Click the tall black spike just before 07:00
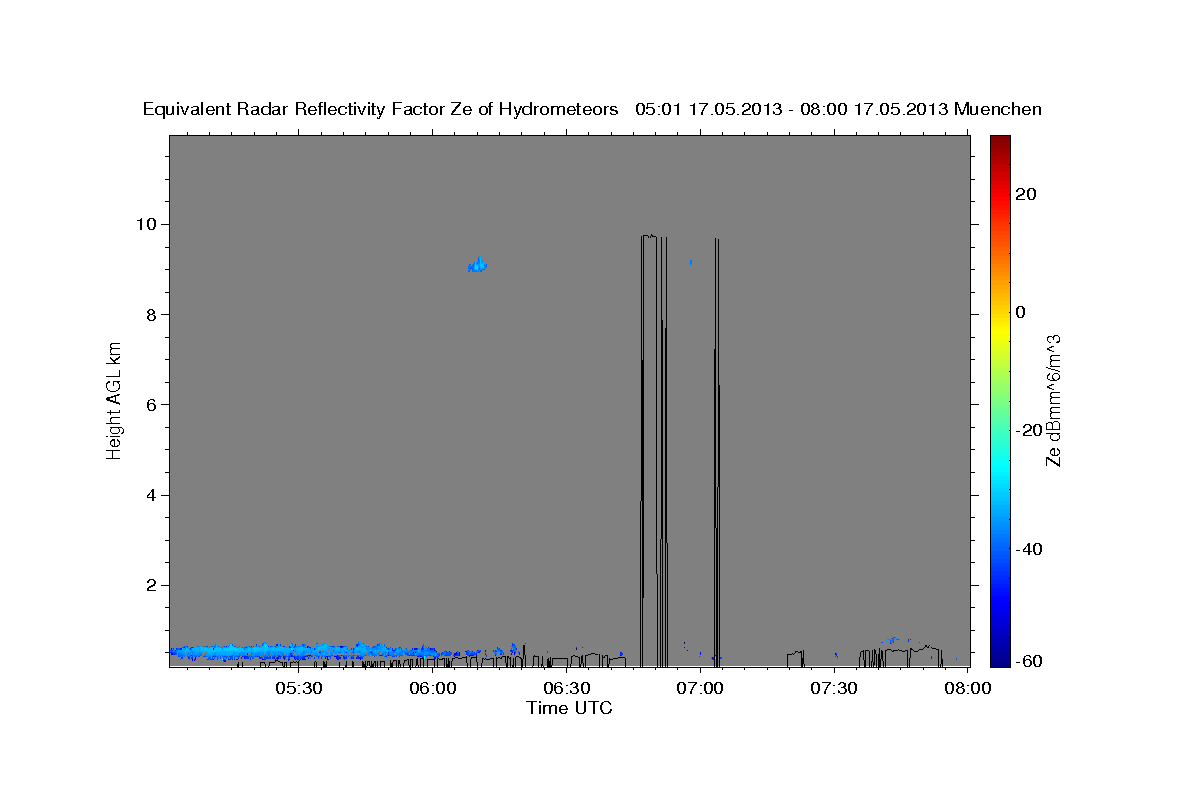1200x800 pixels. pyautogui.click(x=653, y=450)
